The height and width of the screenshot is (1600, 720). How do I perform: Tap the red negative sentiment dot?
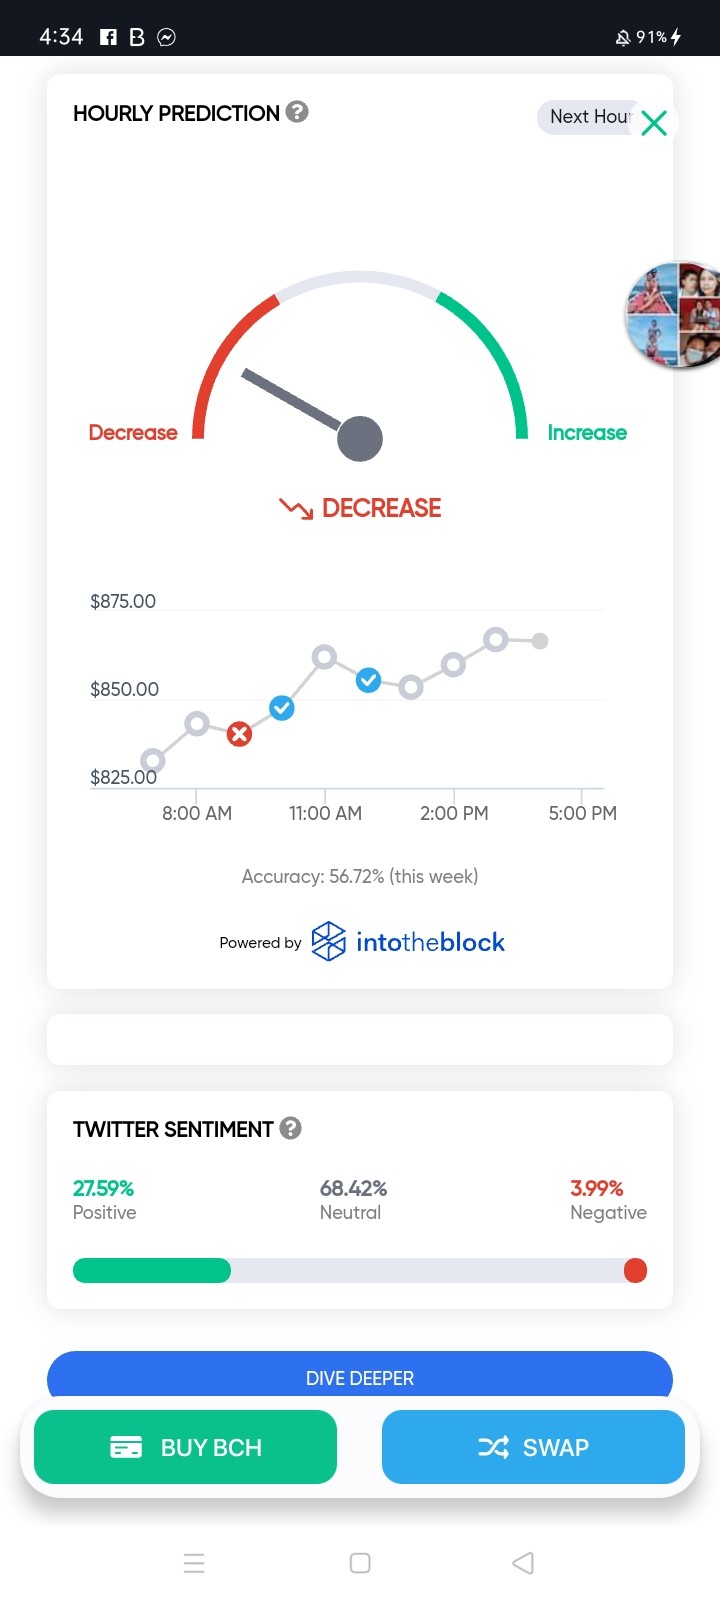click(x=635, y=1270)
